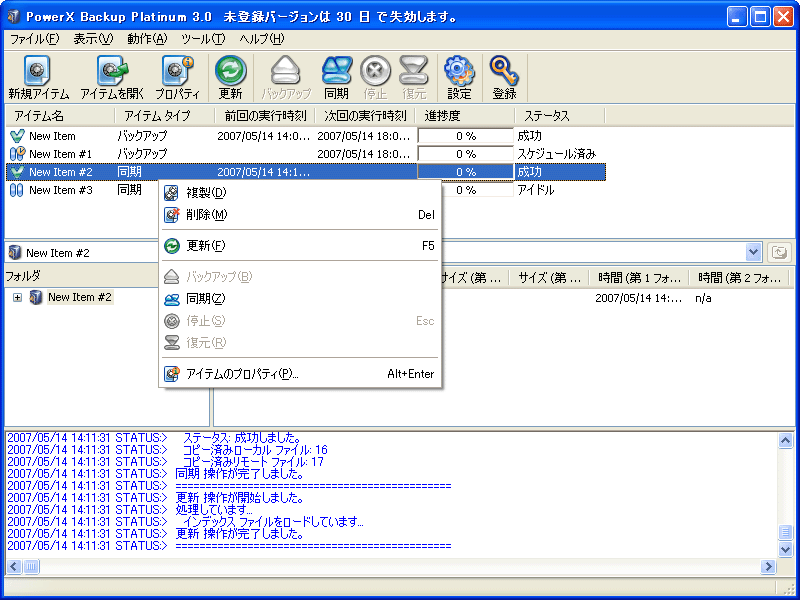Click the status icon beside New Item
This screenshot has width=800, height=600.
click(17, 136)
